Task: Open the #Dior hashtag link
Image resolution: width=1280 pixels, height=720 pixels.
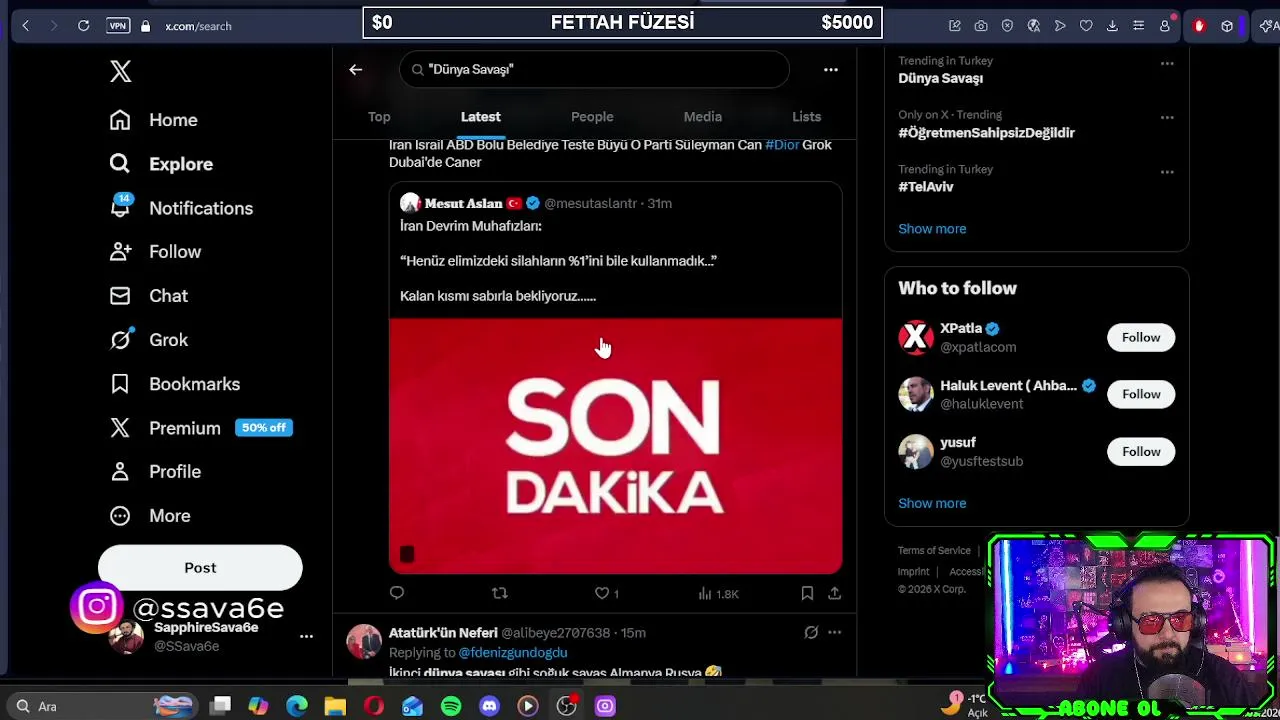Action: click(x=782, y=145)
